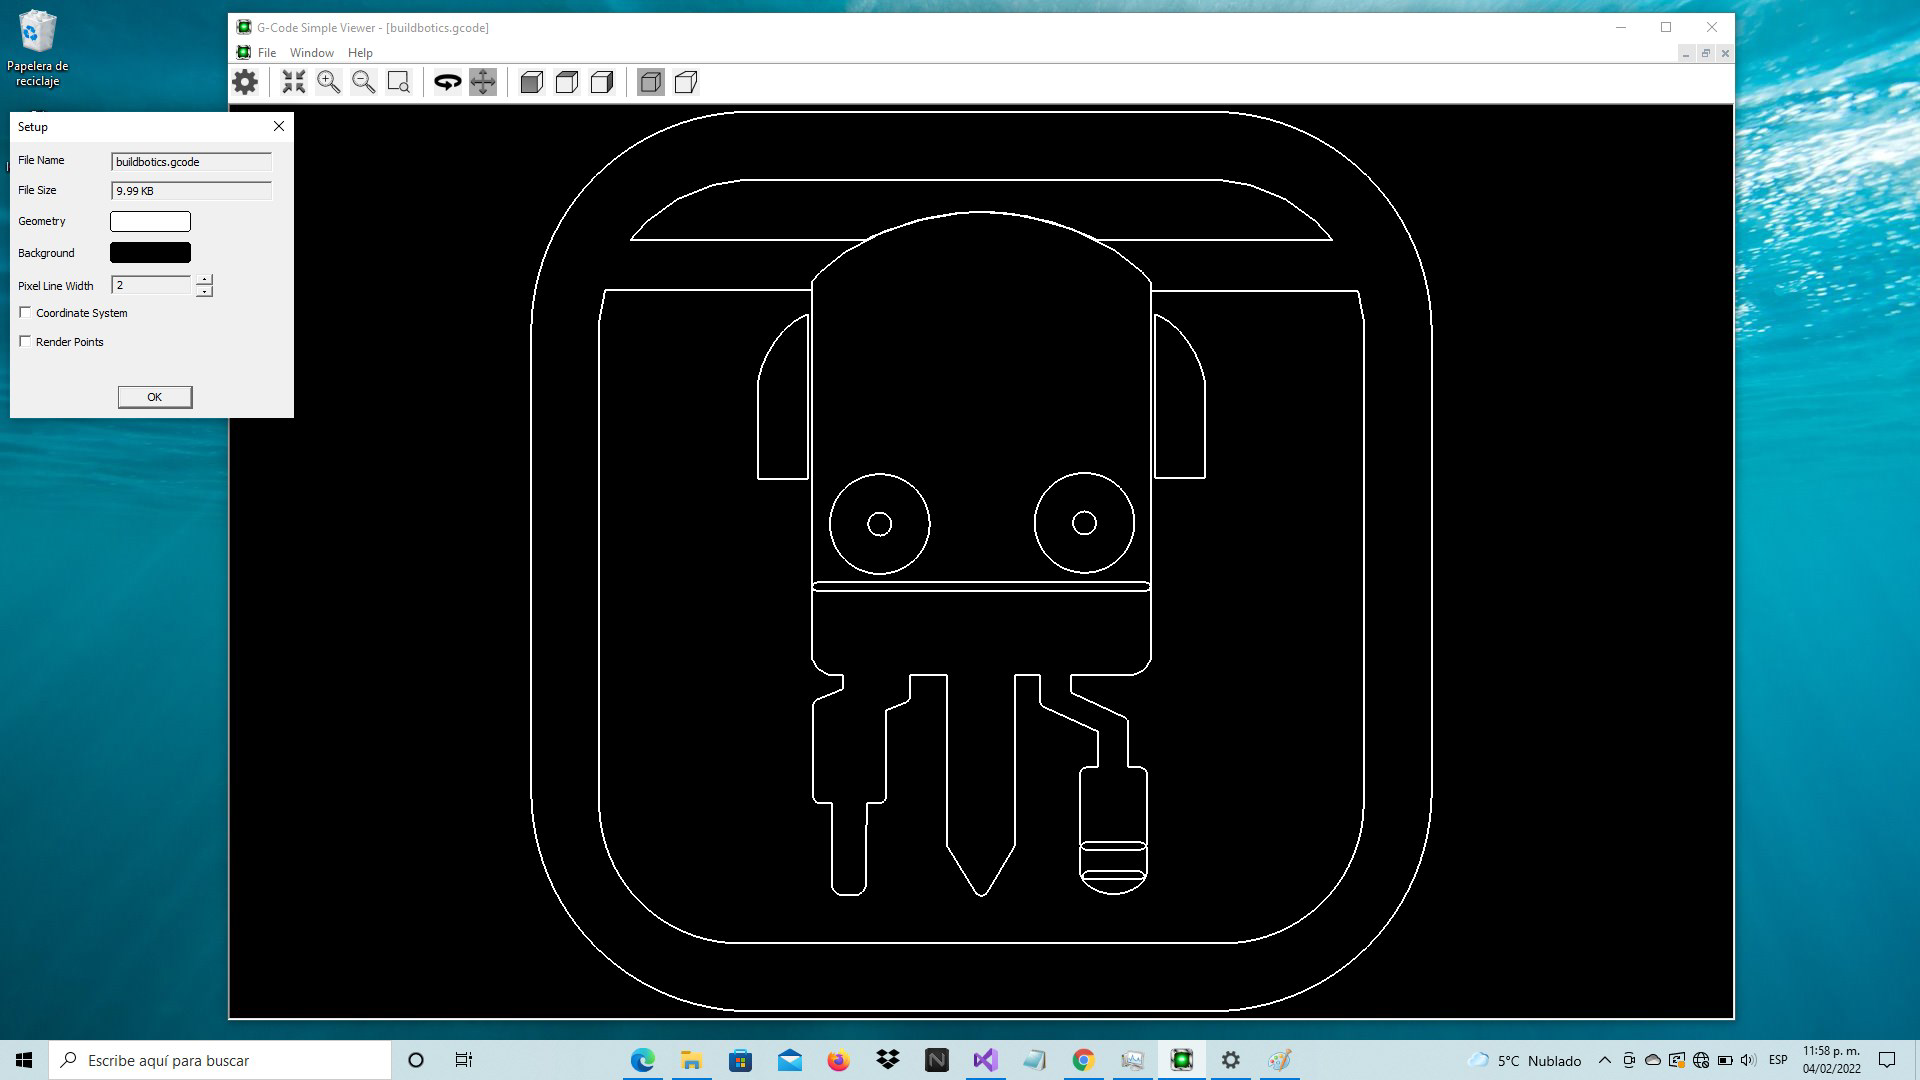Open the Help menu
1920x1080 pixels.
(x=360, y=52)
